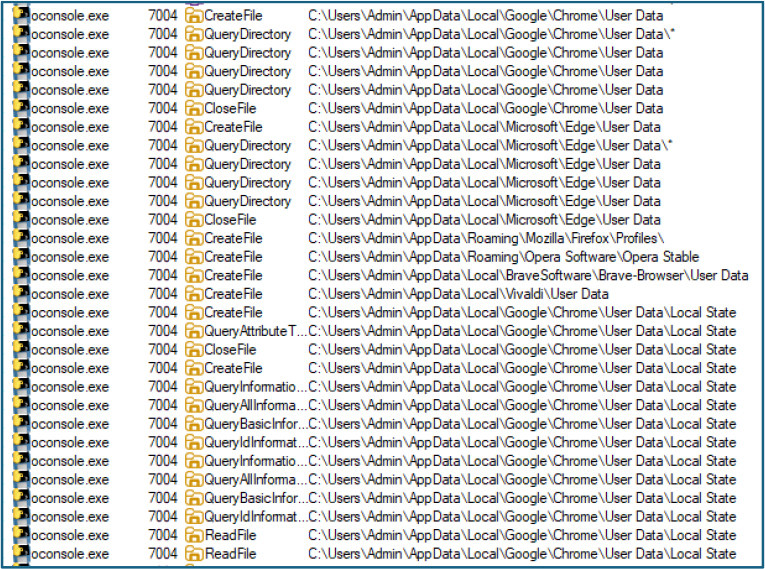Click the oconsole.exe process icon on the Vivaldi row
This screenshot has width=765, height=569.
click(x=21, y=293)
